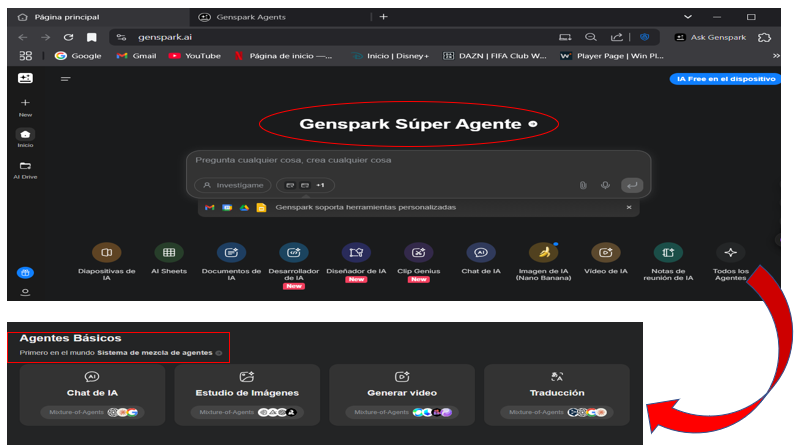
Task: Open the tab list dropdown chevron
Action: [x=688, y=17]
